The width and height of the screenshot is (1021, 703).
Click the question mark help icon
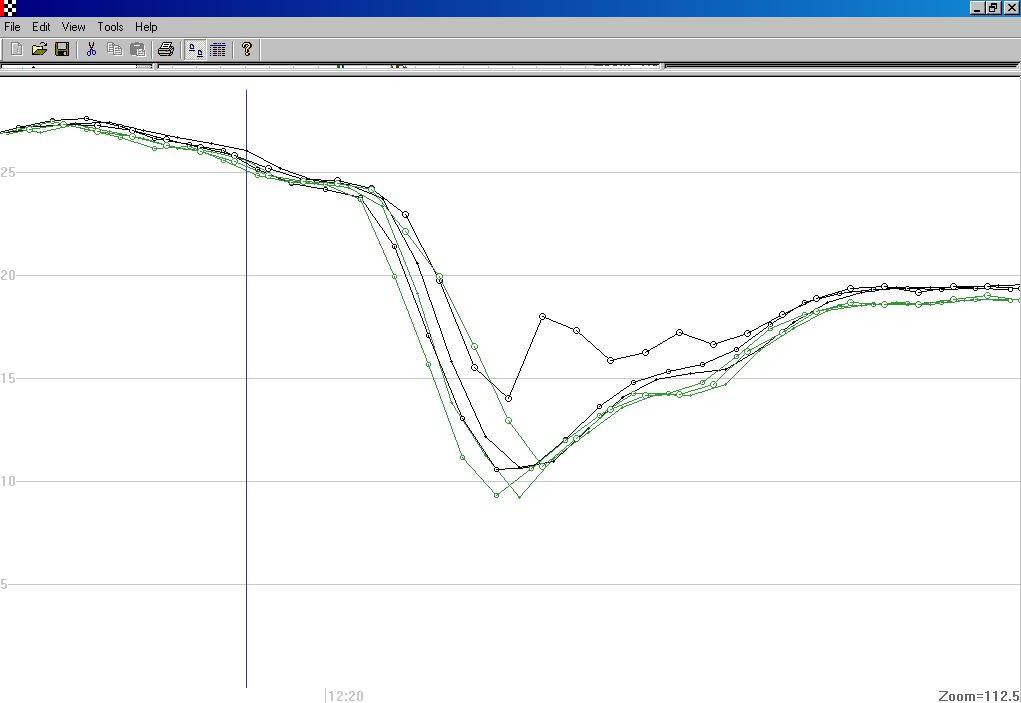click(247, 49)
